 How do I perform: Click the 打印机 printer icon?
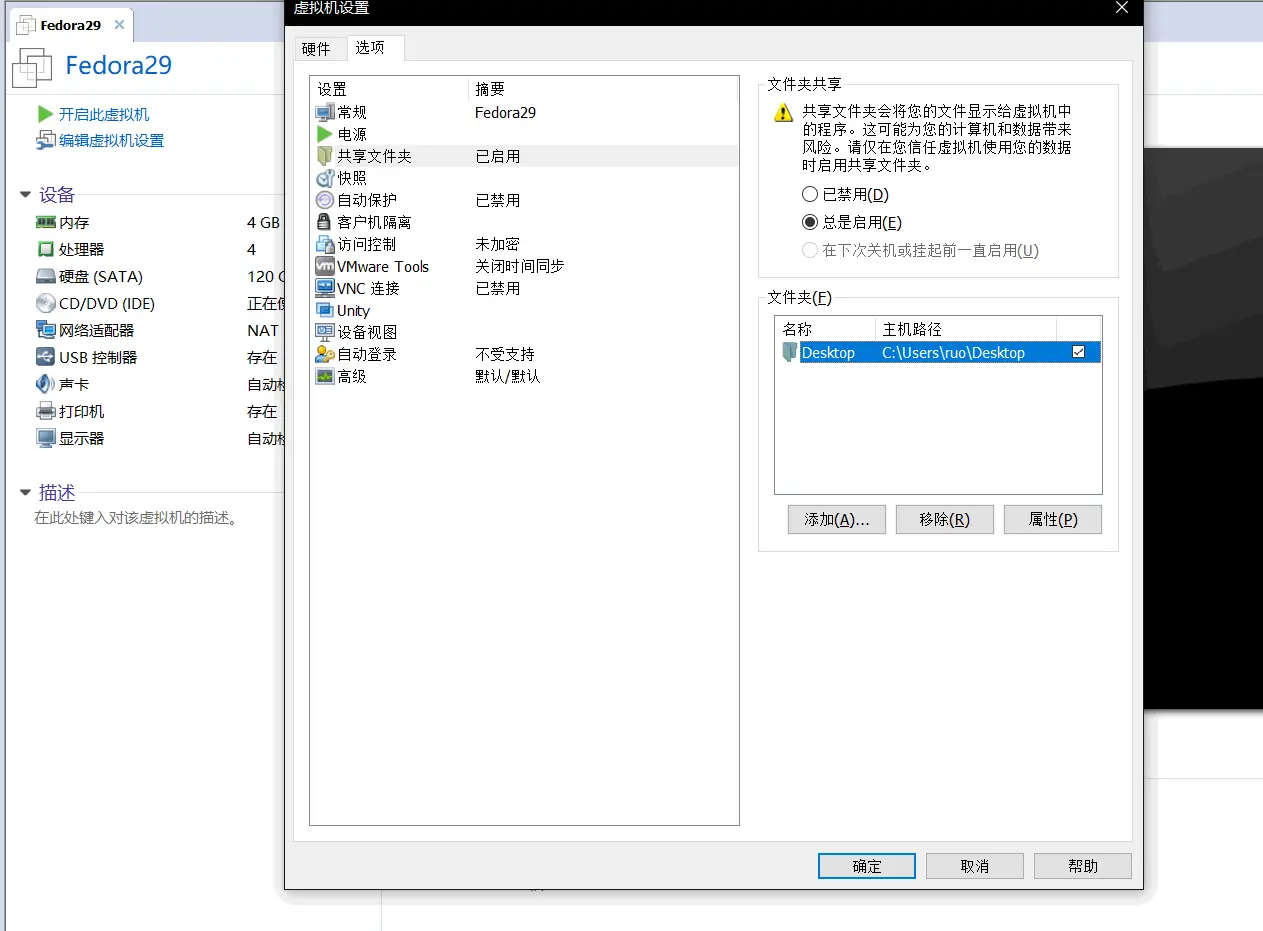click(x=45, y=411)
